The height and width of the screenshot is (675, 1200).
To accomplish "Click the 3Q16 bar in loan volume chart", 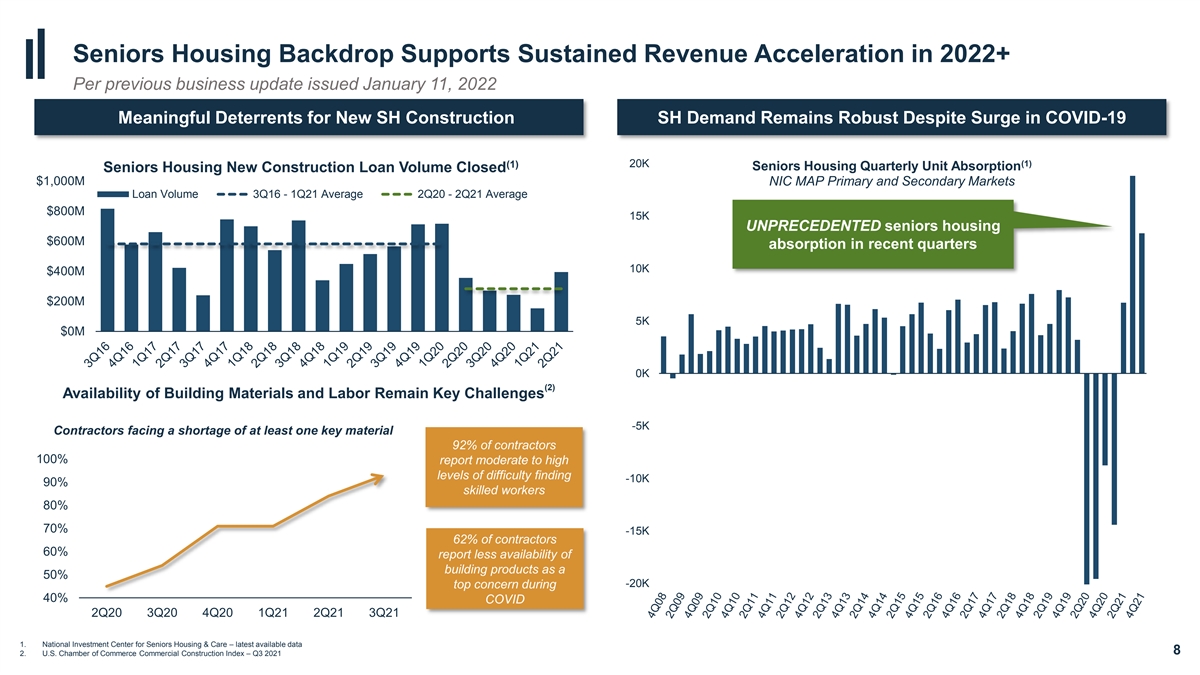I will point(107,269).
